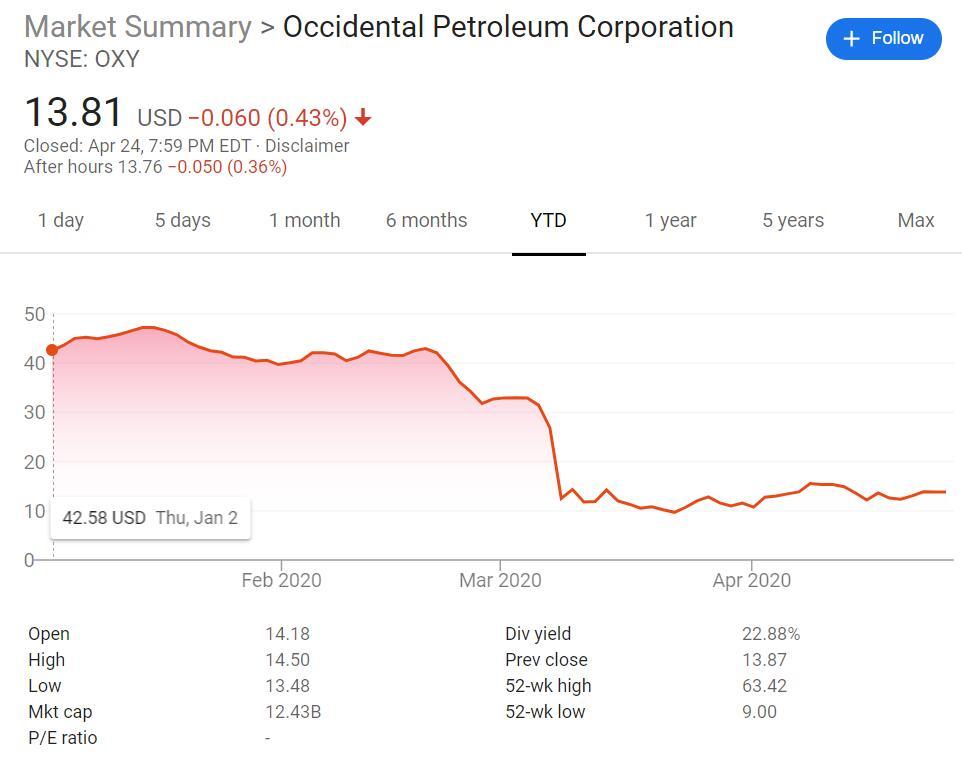
Task: Click the Apr 2020 axis label
Action: pos(751,580)
